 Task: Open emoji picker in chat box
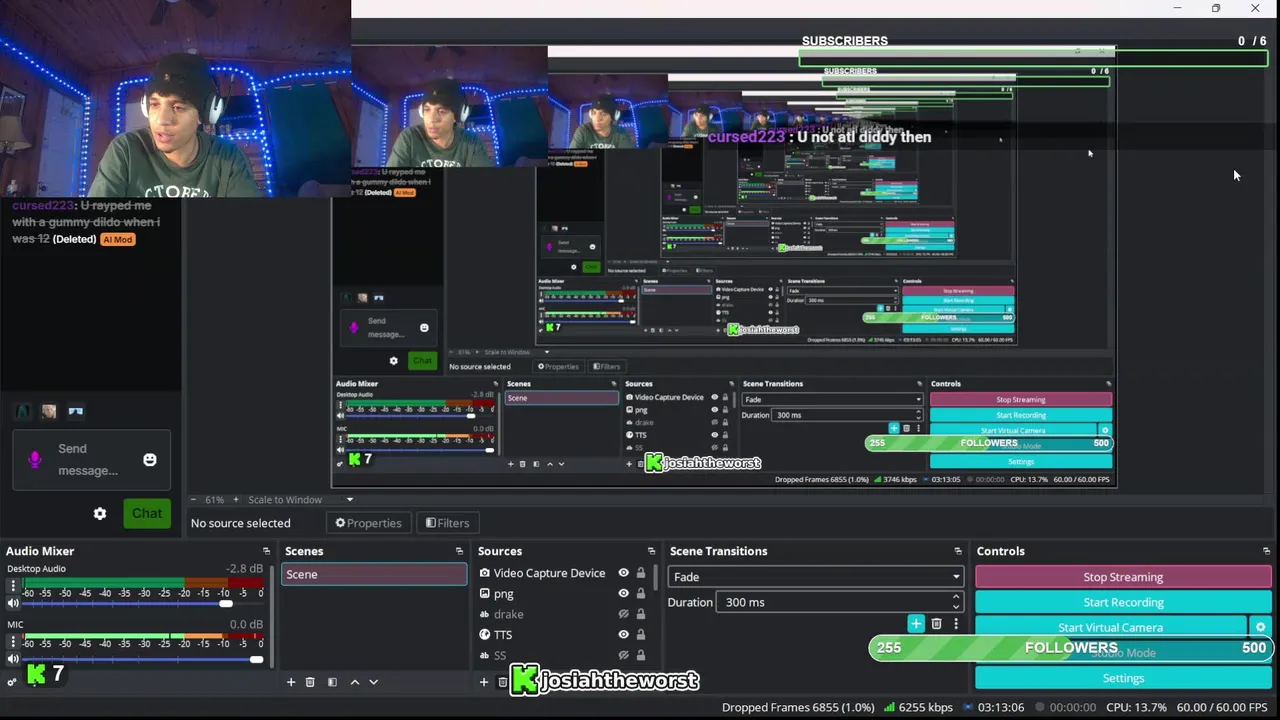[x=150, y=460]
